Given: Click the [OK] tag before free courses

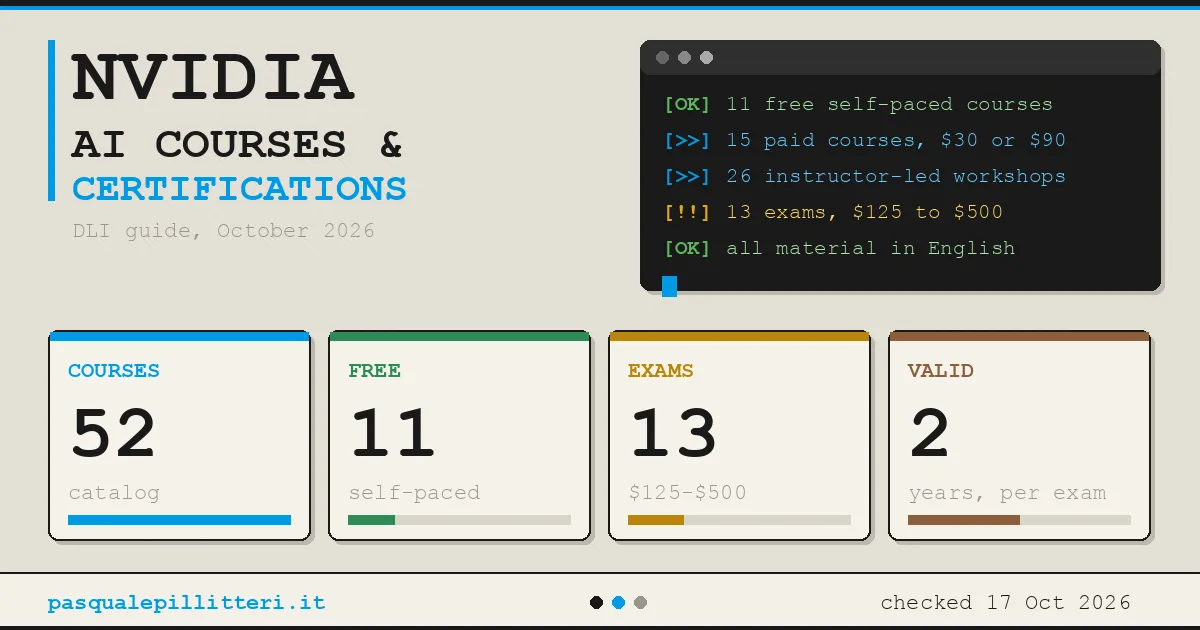Looking at the screenshot, I should tap(687, 104).
